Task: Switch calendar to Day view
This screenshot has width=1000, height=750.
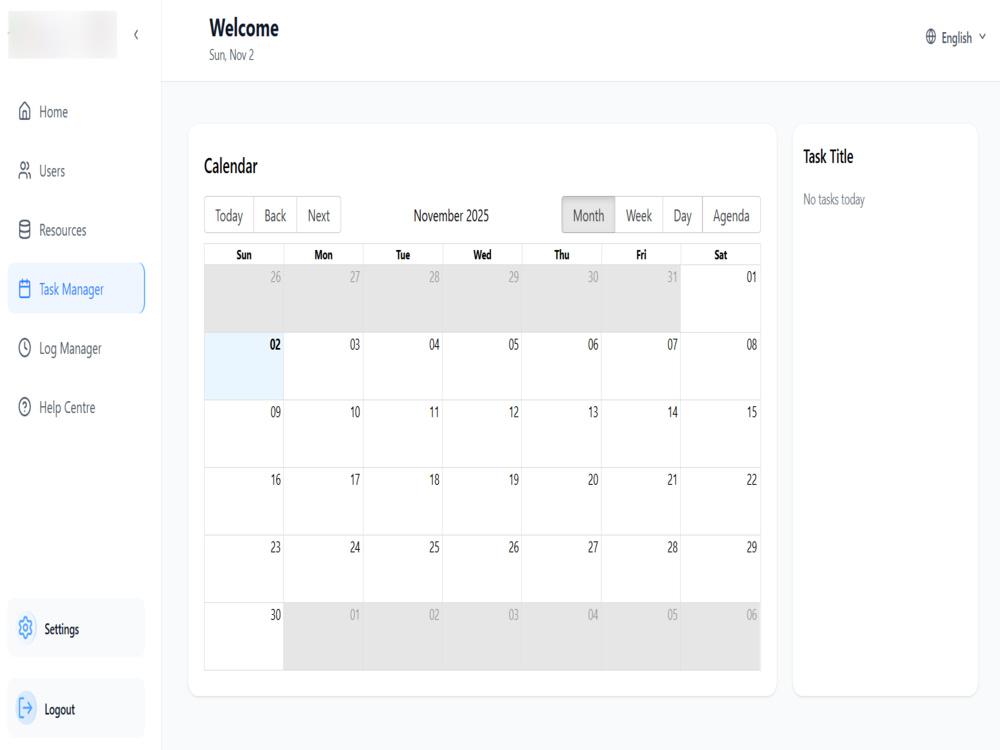Action: click(682, 215)
